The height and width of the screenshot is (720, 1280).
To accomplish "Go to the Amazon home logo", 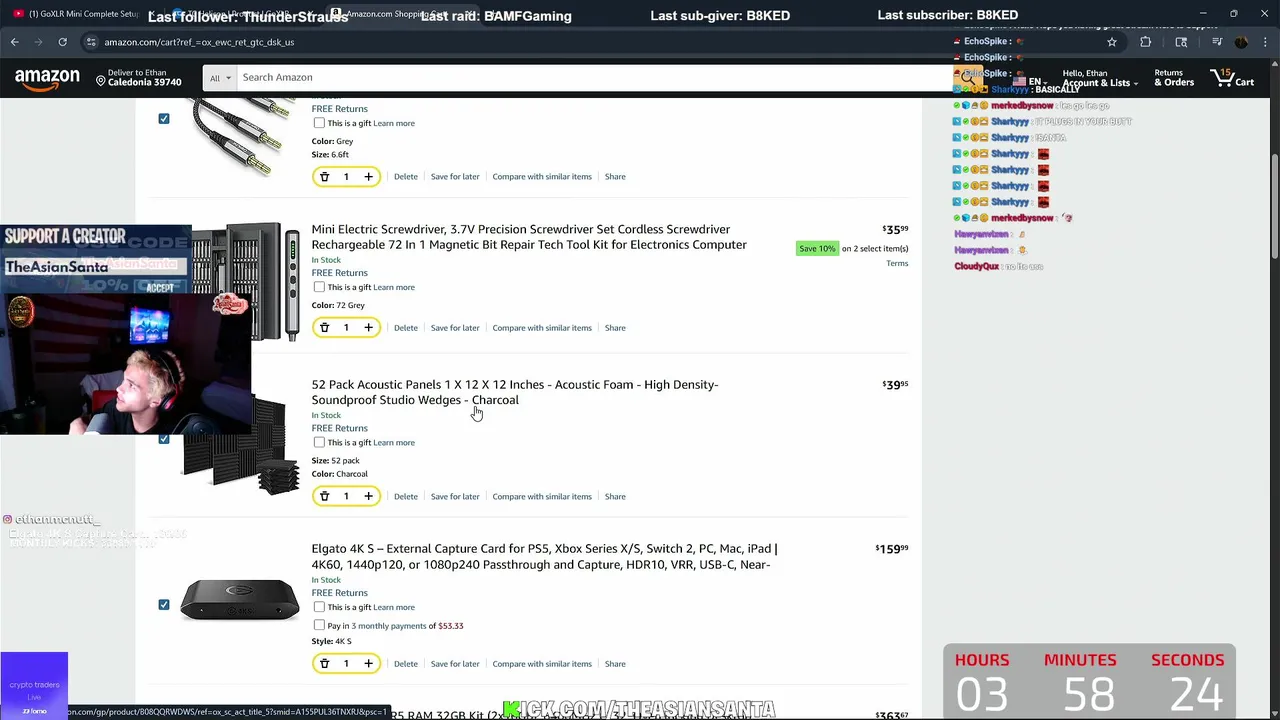I will pyautogui.click(x=47, y=78).
